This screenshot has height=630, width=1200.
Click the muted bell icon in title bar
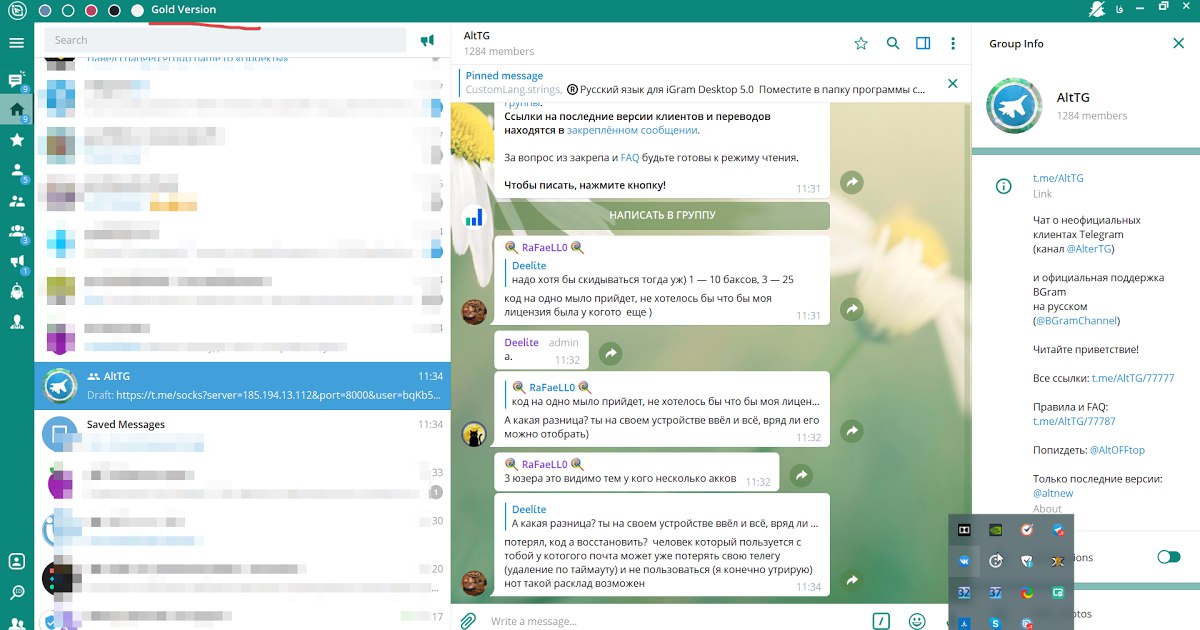point(1096,9)
